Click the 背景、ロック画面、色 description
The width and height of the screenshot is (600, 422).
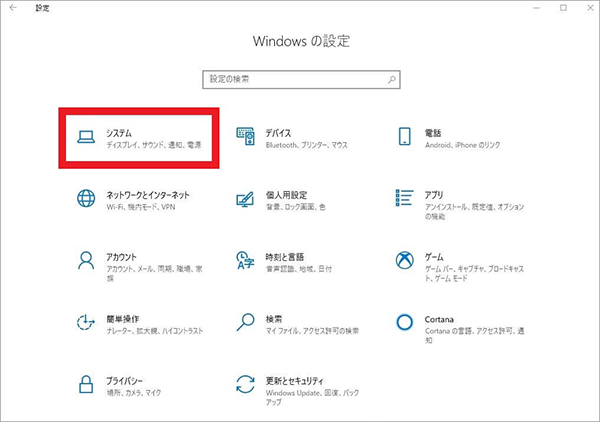click(295, 207)
